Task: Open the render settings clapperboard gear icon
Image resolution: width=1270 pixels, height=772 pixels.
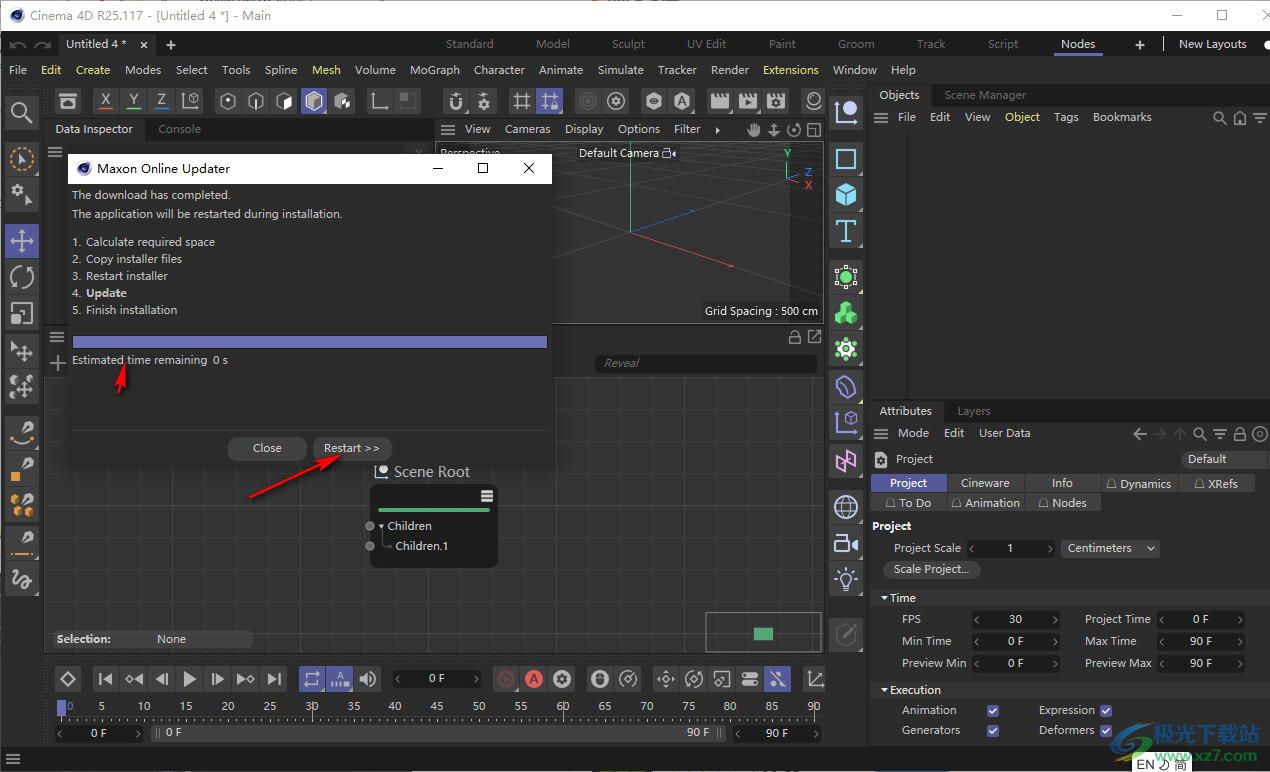Action: pos(776,101)
